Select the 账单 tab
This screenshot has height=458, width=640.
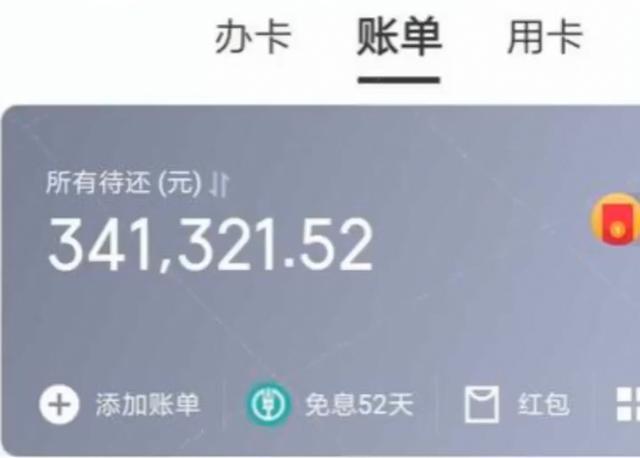point(399,37)
